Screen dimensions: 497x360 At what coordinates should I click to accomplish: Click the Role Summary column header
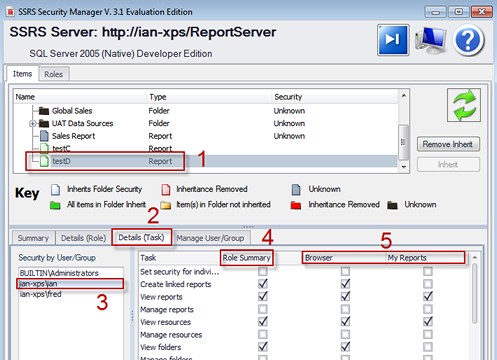(247, 258)
